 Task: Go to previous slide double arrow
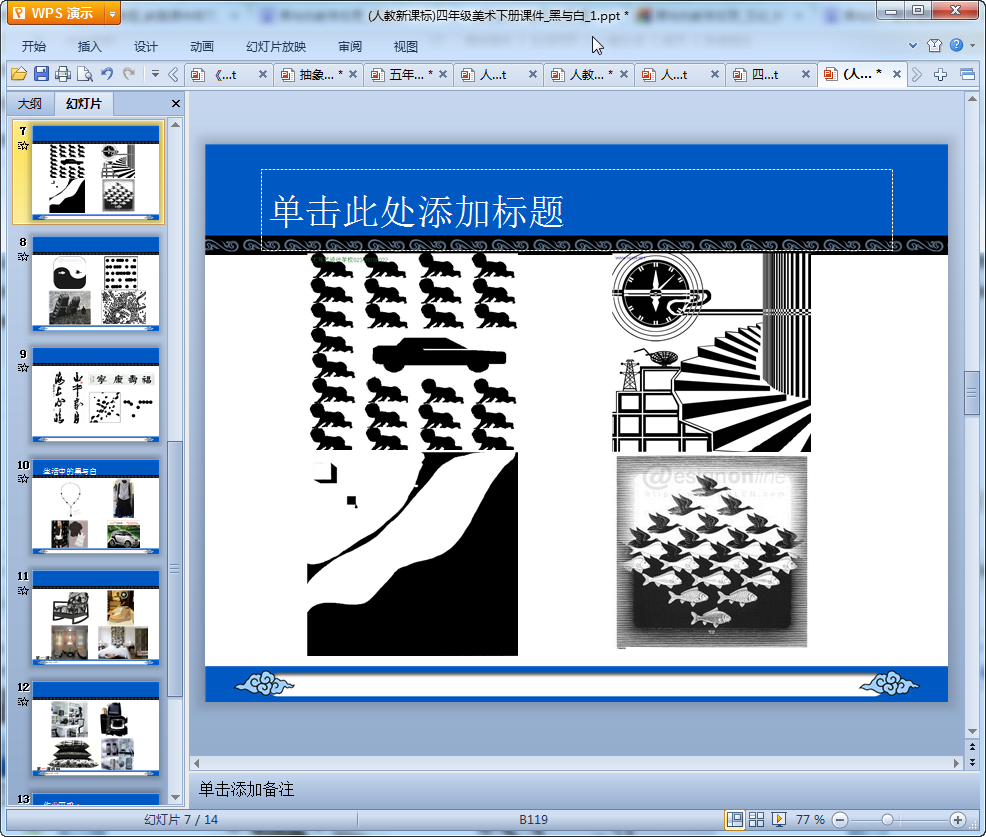pyautogui.click(x=972, y=747)
